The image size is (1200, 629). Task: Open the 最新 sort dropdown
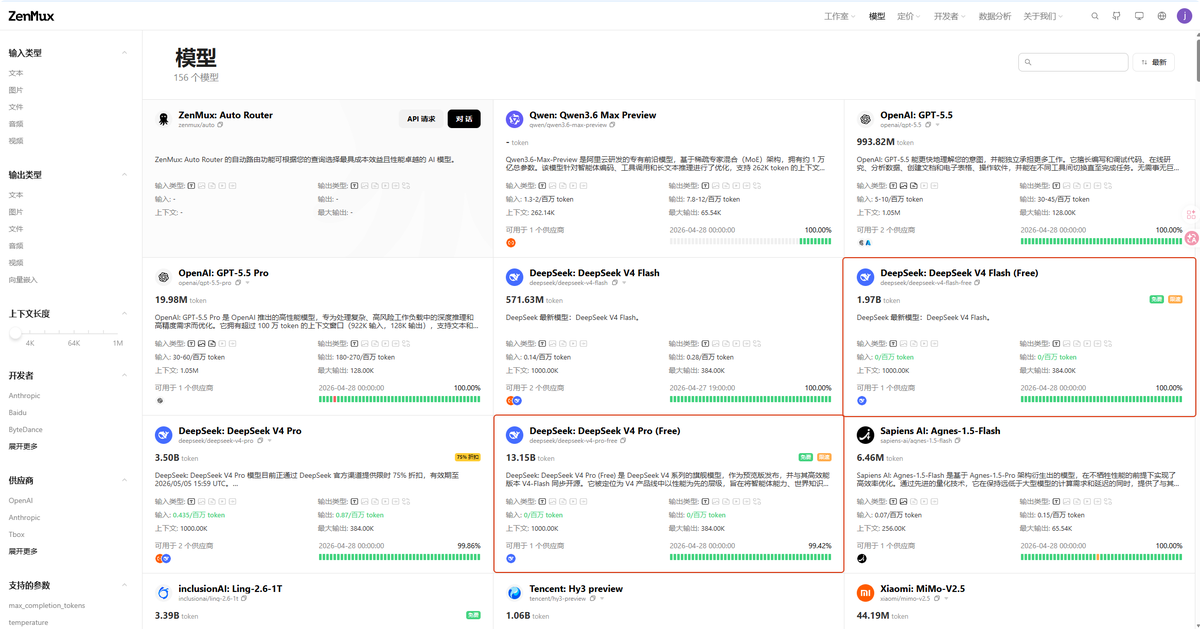coord(1153,62)
